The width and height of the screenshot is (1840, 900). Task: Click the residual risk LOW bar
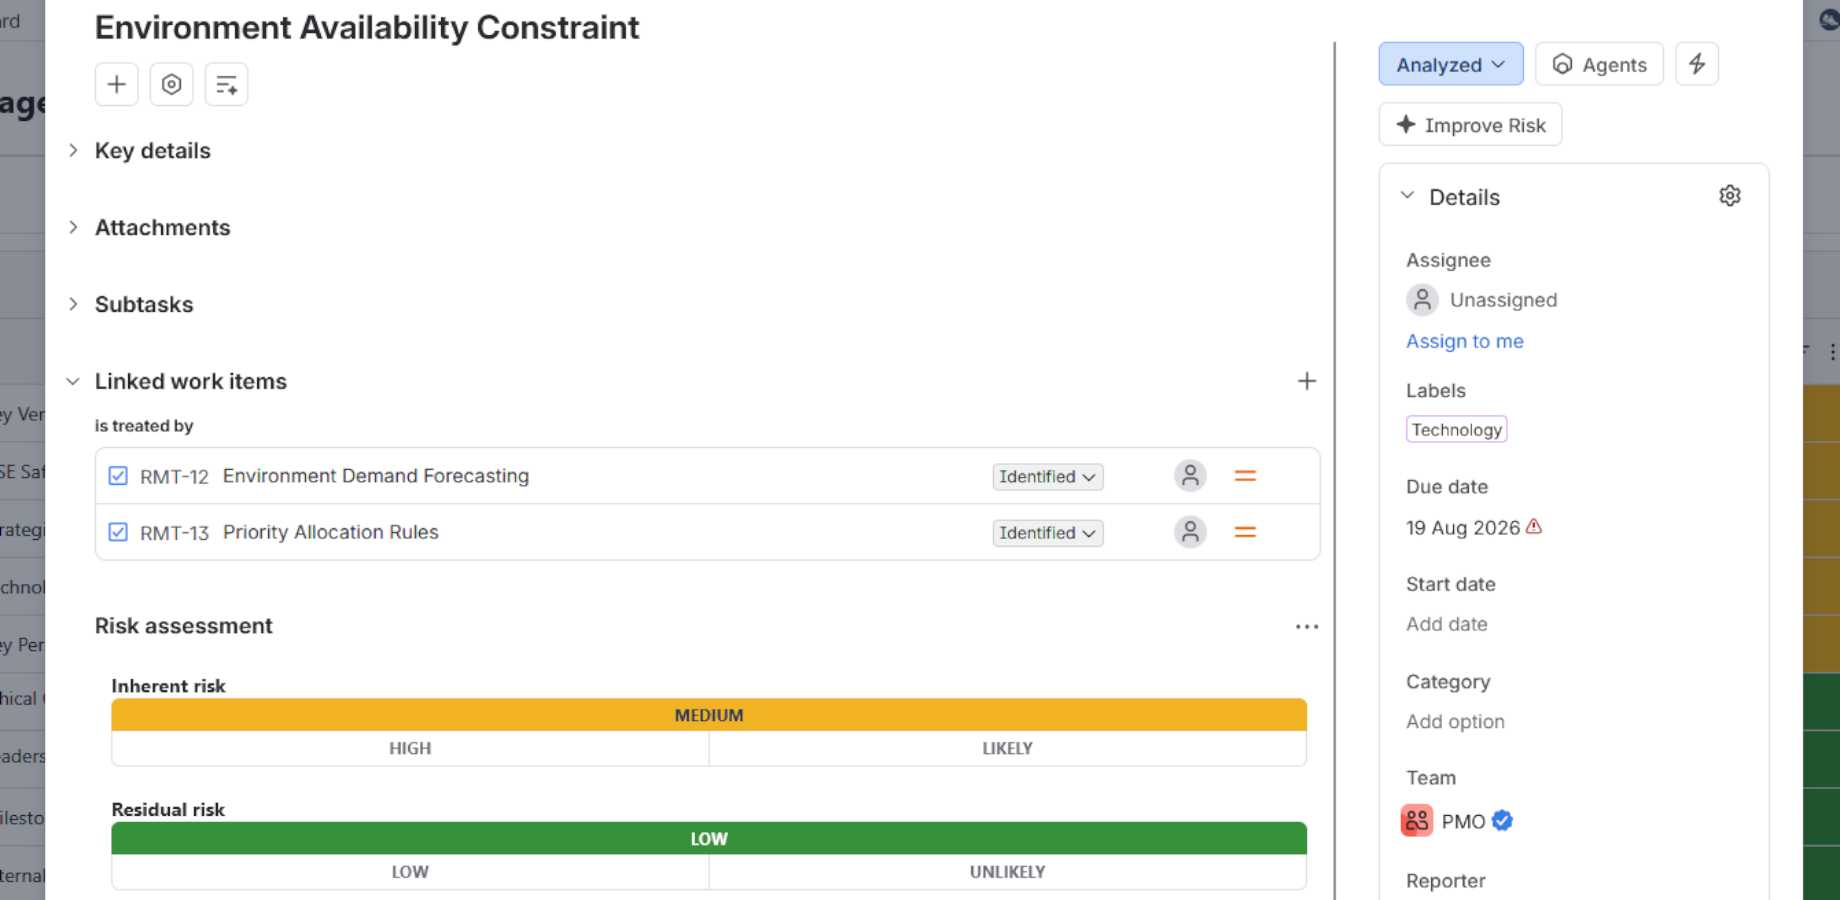coord(709,838)
